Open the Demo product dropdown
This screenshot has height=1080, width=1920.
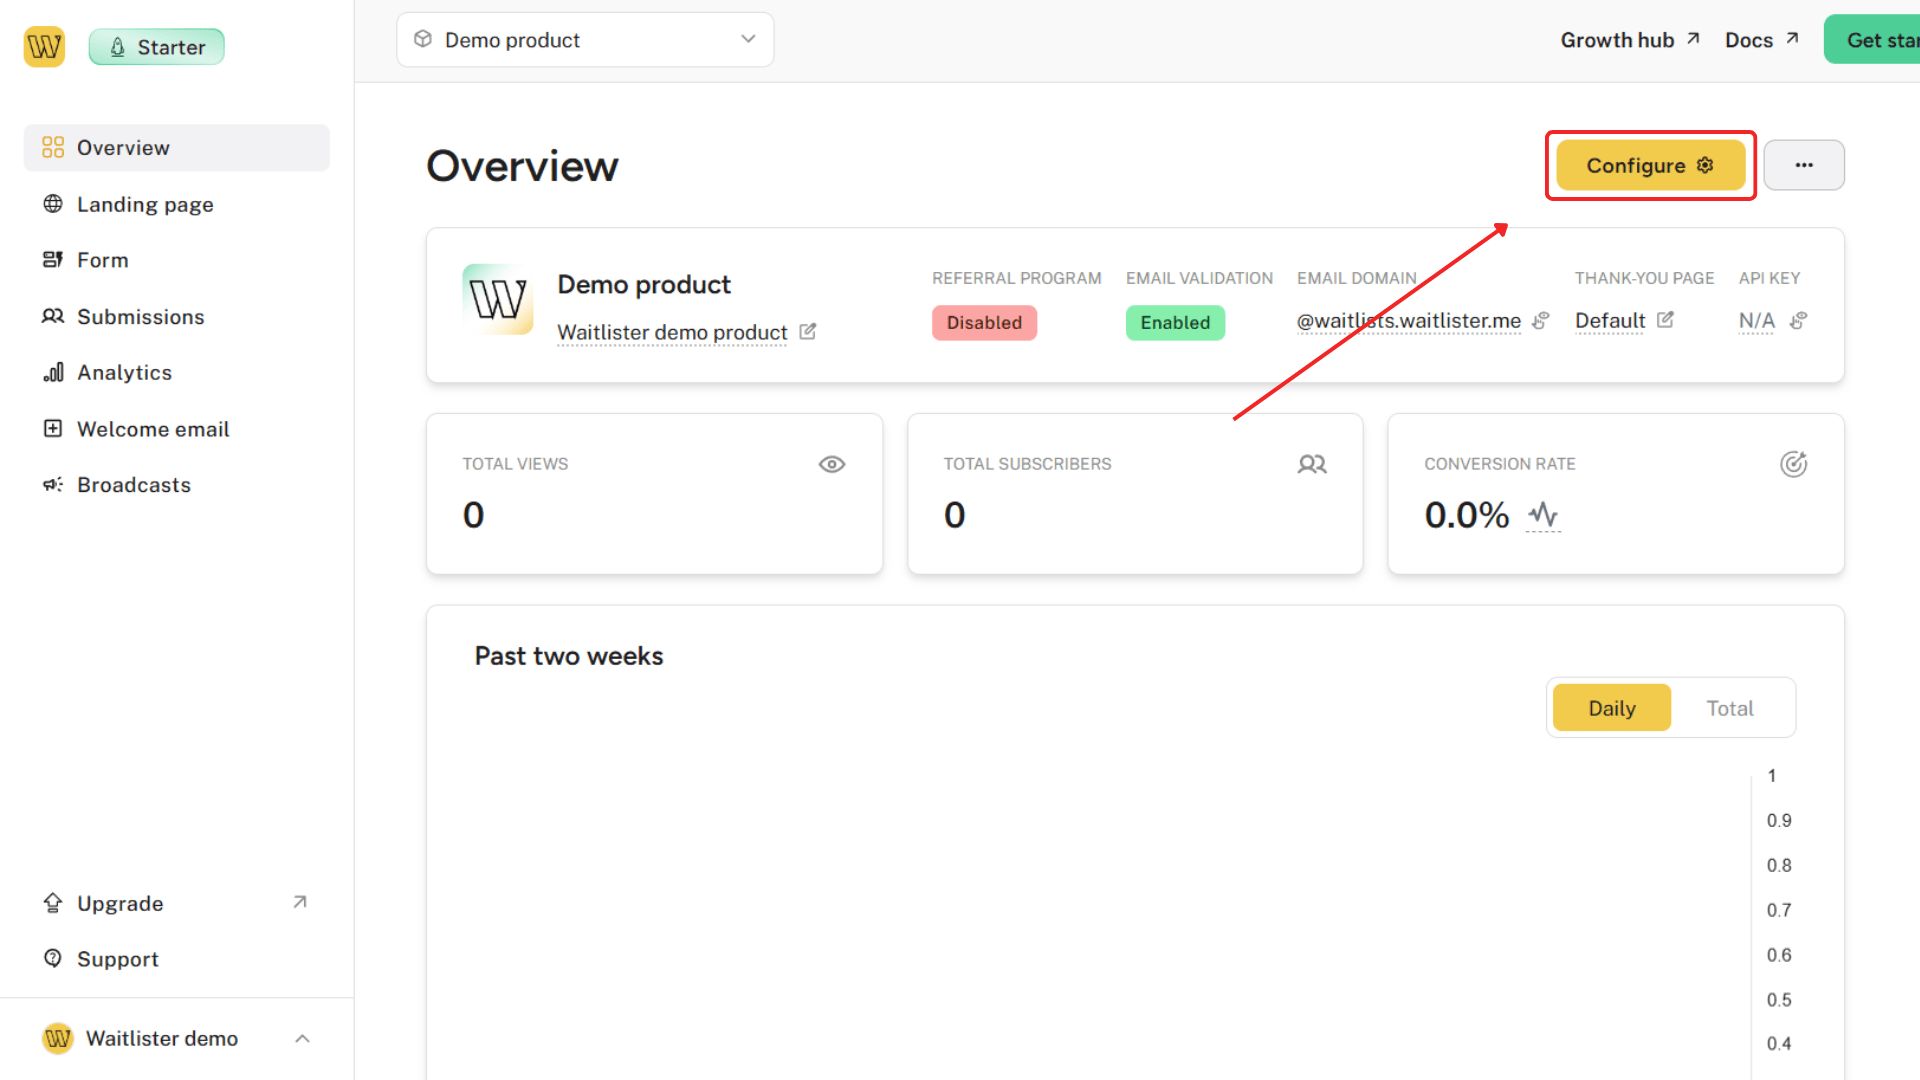tap(585, 40)
